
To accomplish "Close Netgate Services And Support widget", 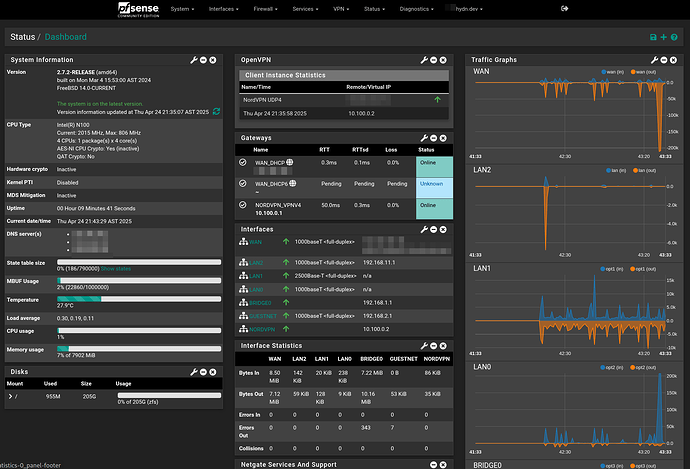I will click(x=443, y=465).
